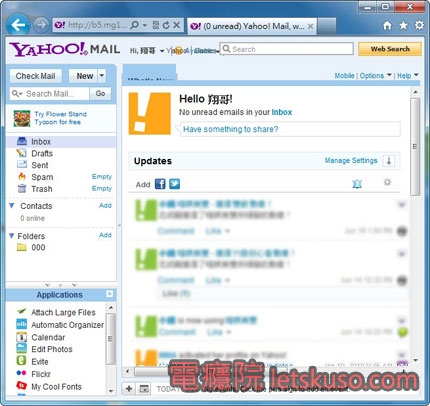Add a new folder
430x406 pixels.
pos(105,235)
